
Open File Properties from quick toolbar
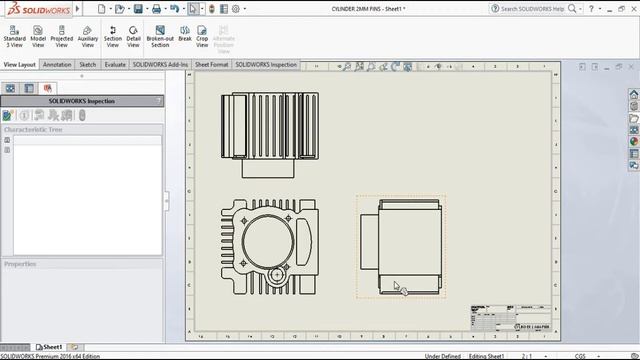tap(224, 9)
